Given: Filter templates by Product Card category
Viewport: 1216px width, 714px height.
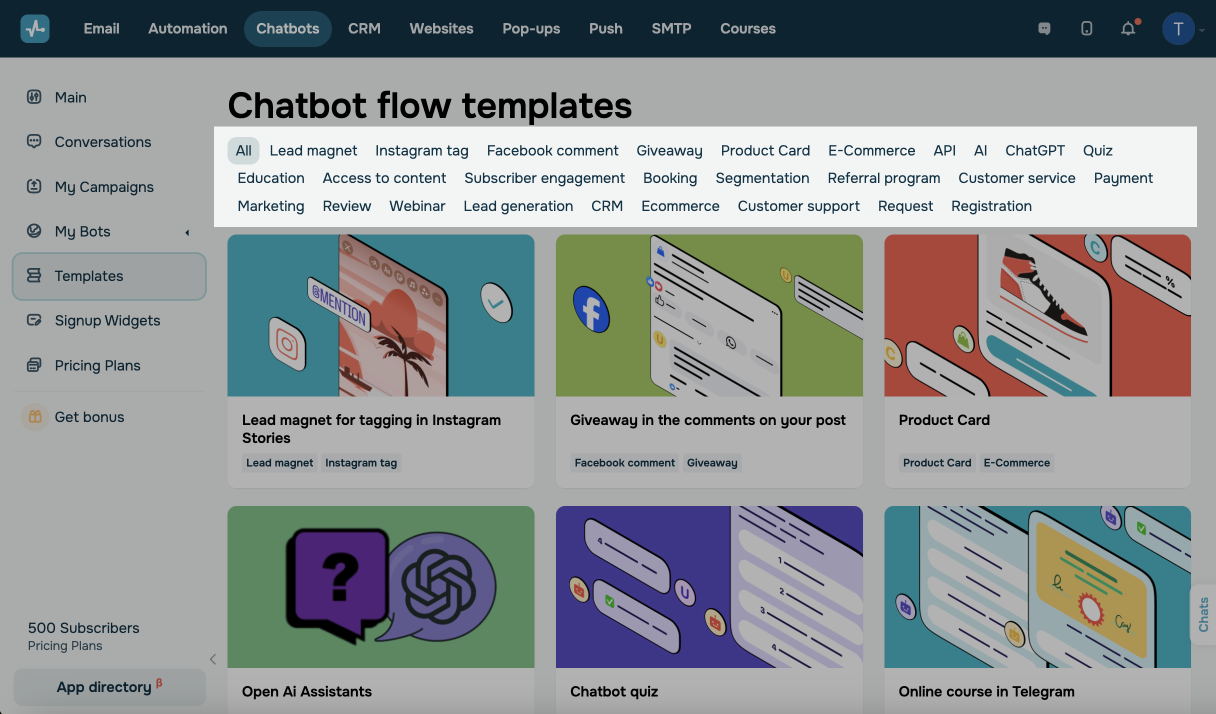Looking at the screenshot, I should [766, 150].
